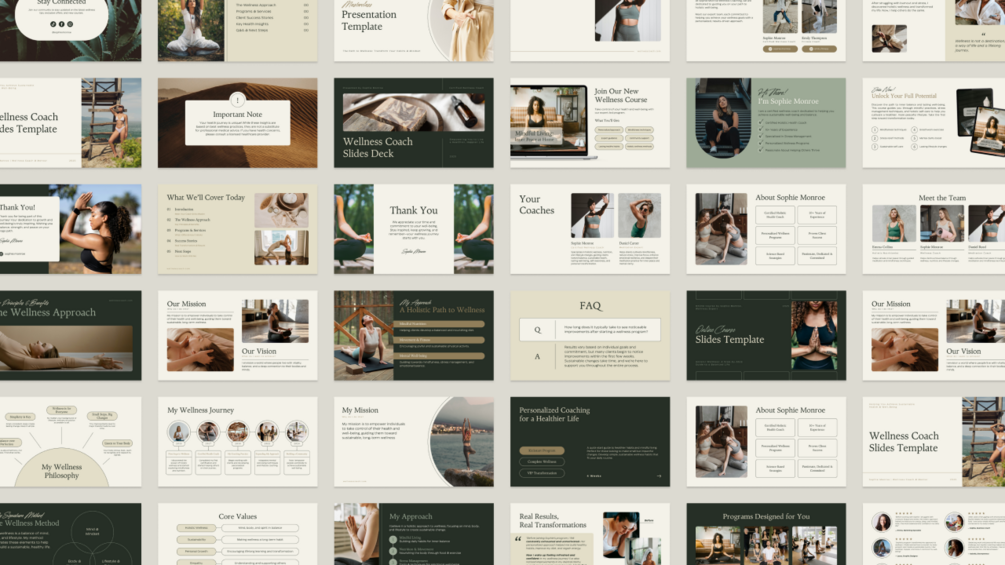This screenshot has width=1005, height=565.
Task: Open the Stay Connected slide thumbnail
Action: coord(71,31)
